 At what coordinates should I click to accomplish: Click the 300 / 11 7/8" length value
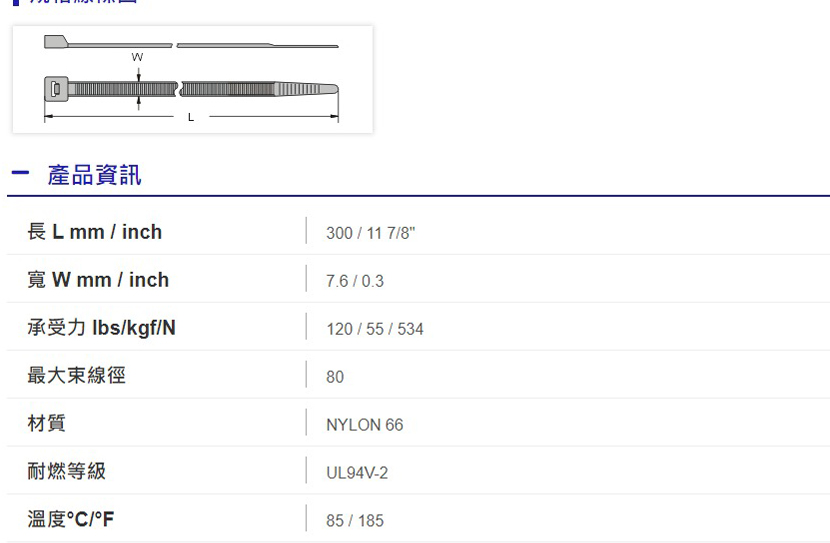(x=370, y=233)
